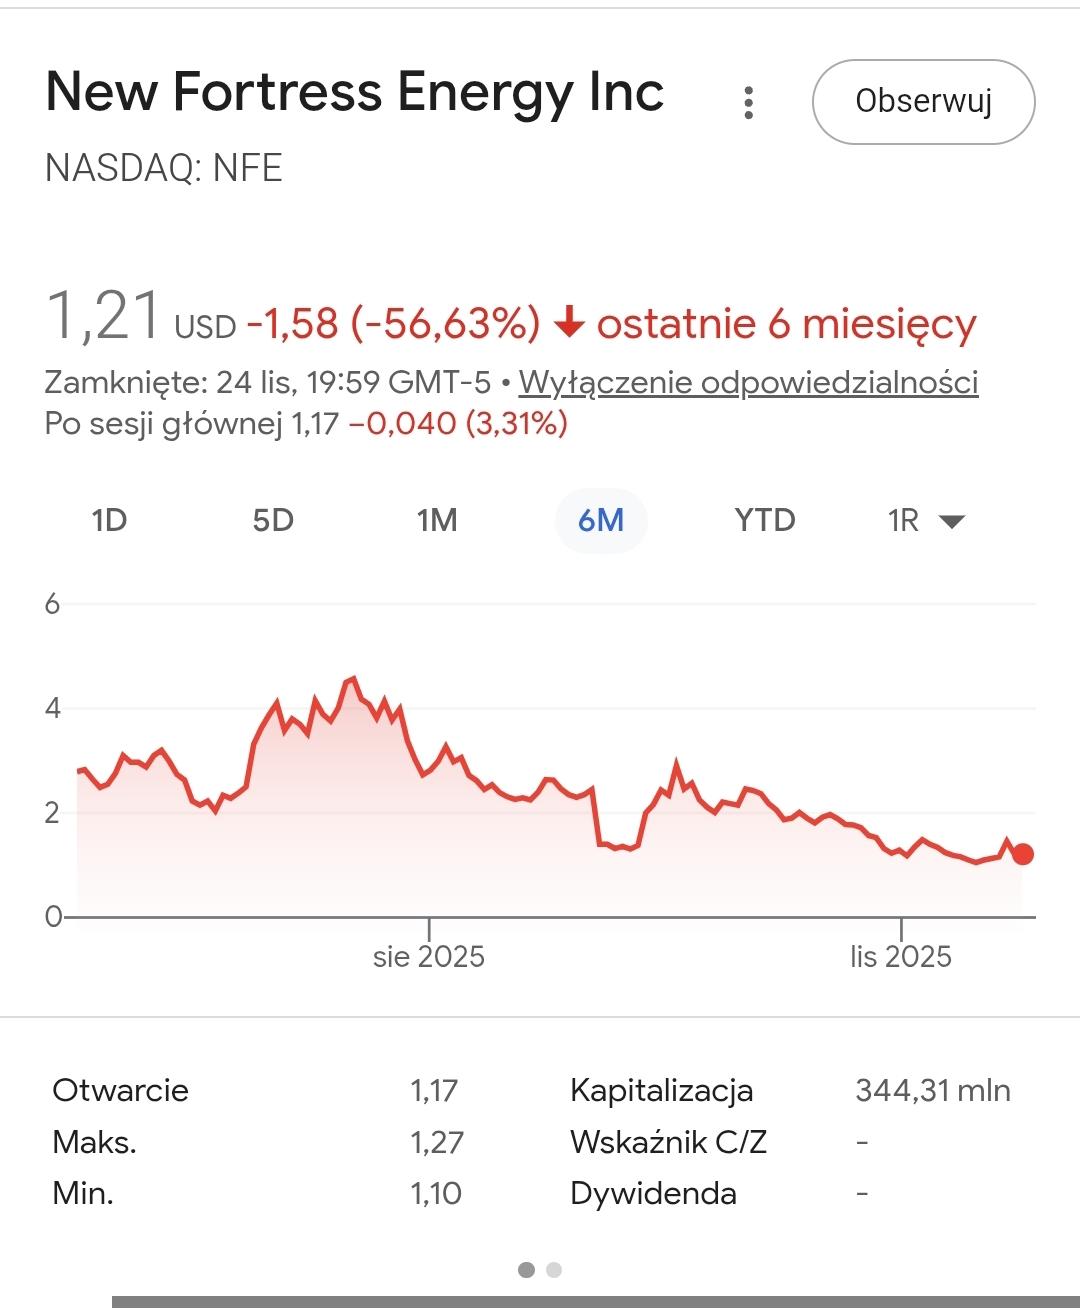Show the 1M price chart

(x=437, y=520)
